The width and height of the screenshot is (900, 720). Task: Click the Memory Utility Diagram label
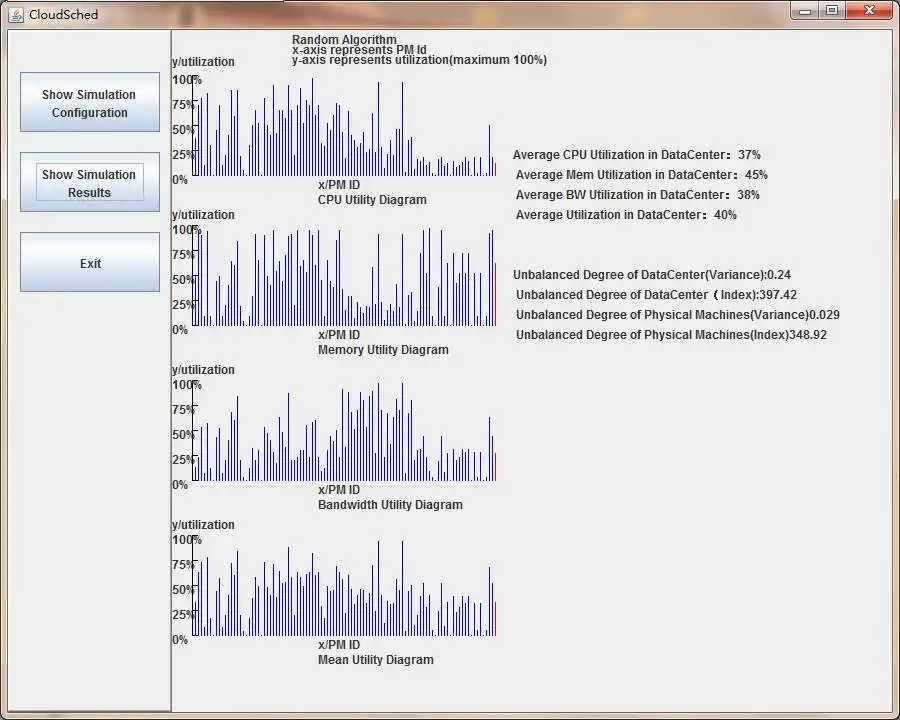[383, 350]
